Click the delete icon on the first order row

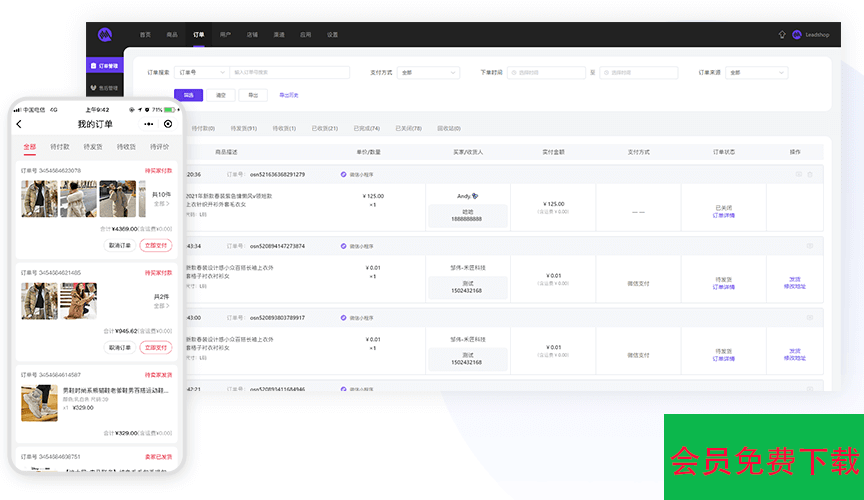[x=810, y=174]
